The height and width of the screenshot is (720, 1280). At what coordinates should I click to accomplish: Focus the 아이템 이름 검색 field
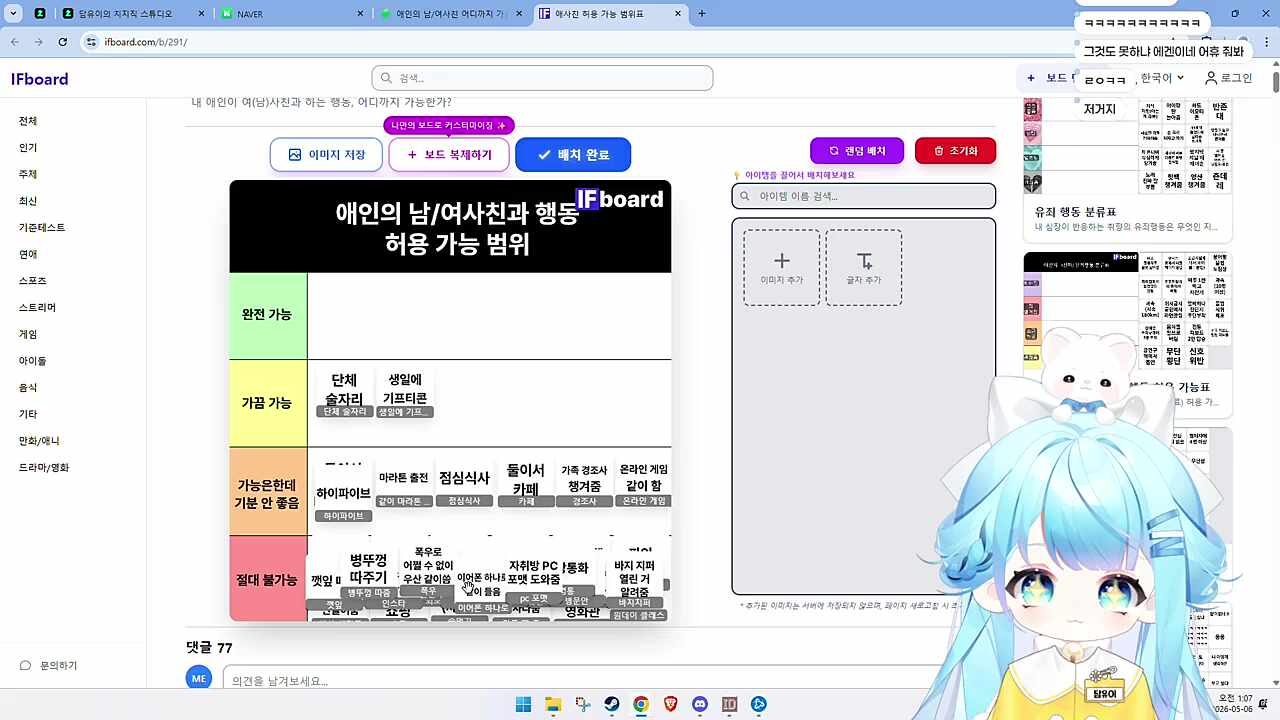tap(864, 196)
